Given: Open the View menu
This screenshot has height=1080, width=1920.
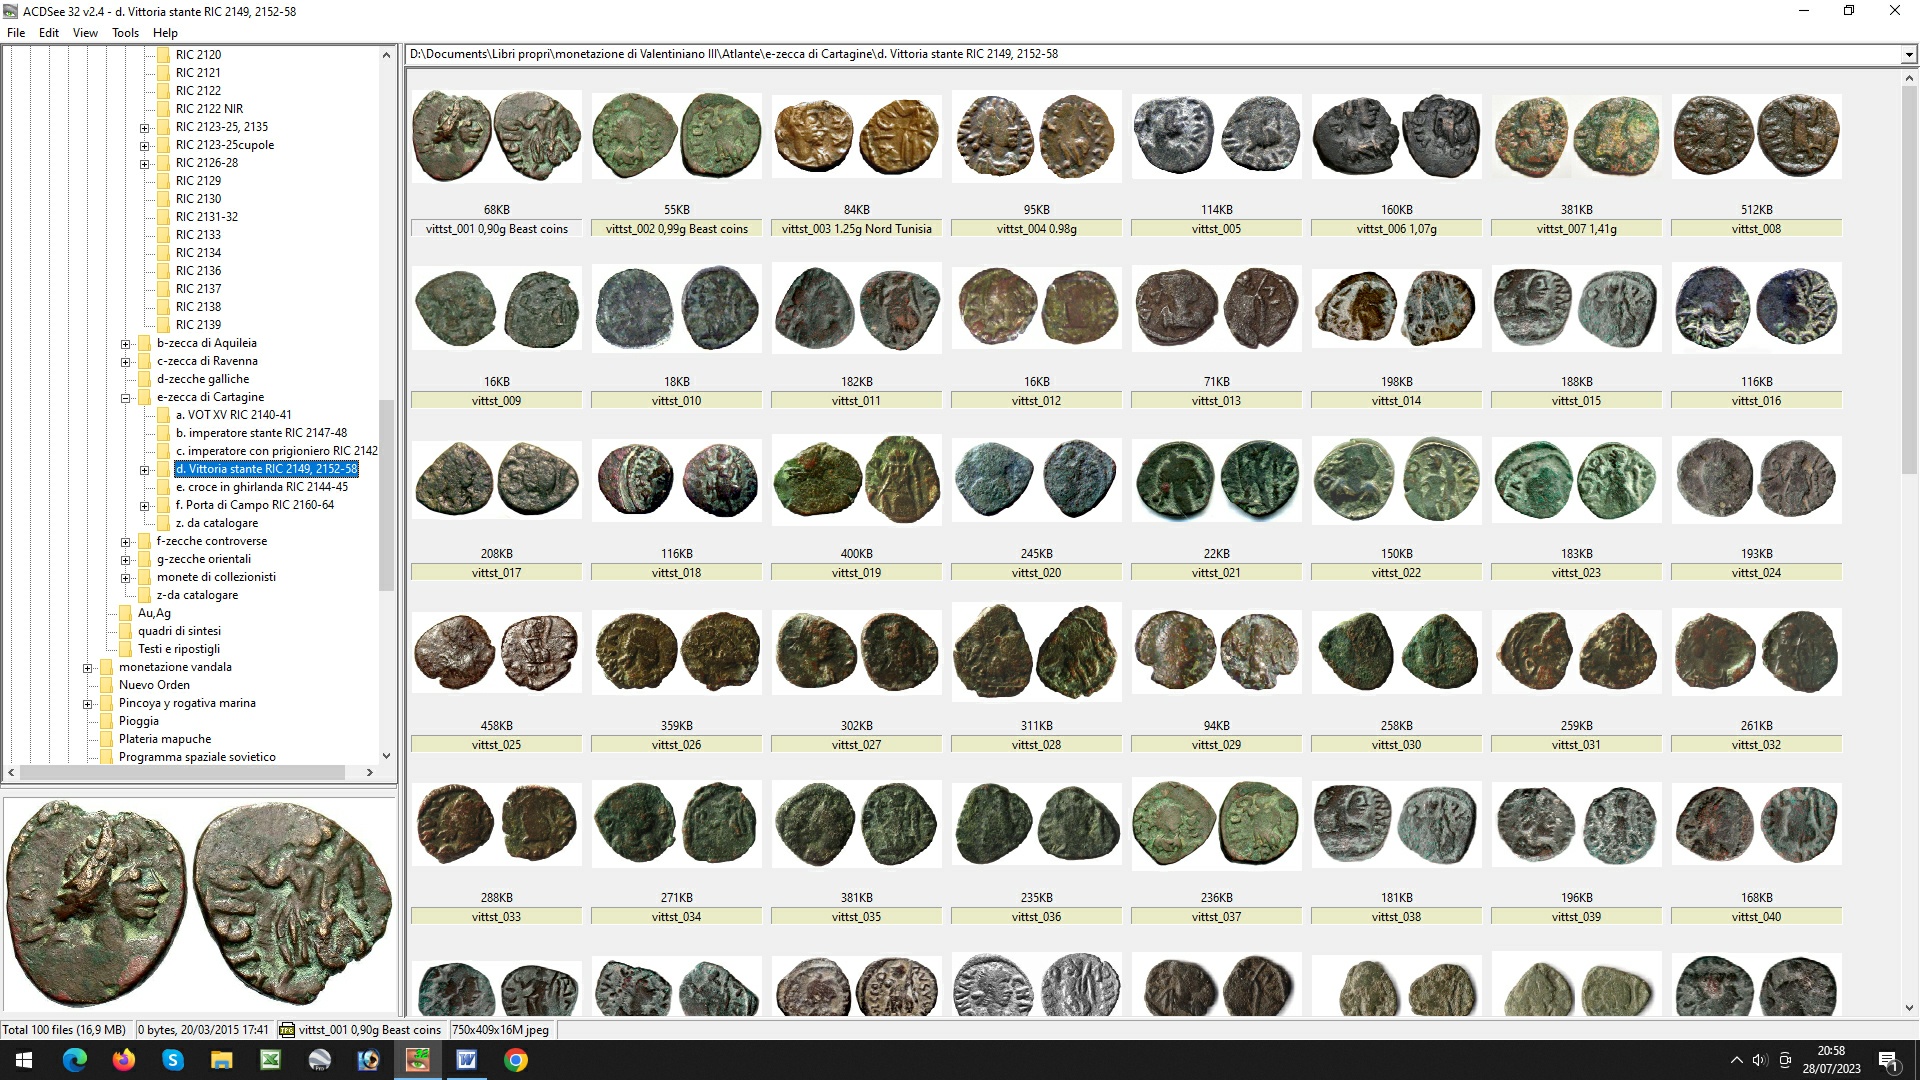Looking at the screenshot, I should click(85, 33).
